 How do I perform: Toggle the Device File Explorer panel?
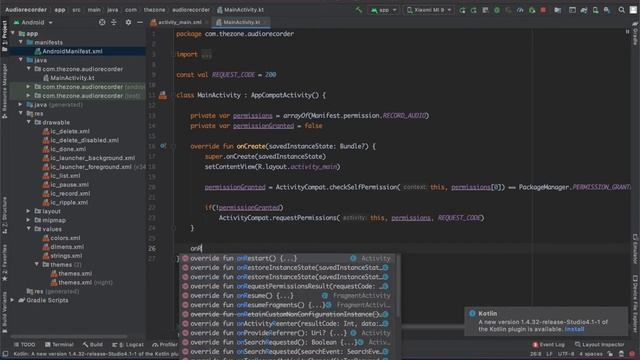[x=636, y=303]
